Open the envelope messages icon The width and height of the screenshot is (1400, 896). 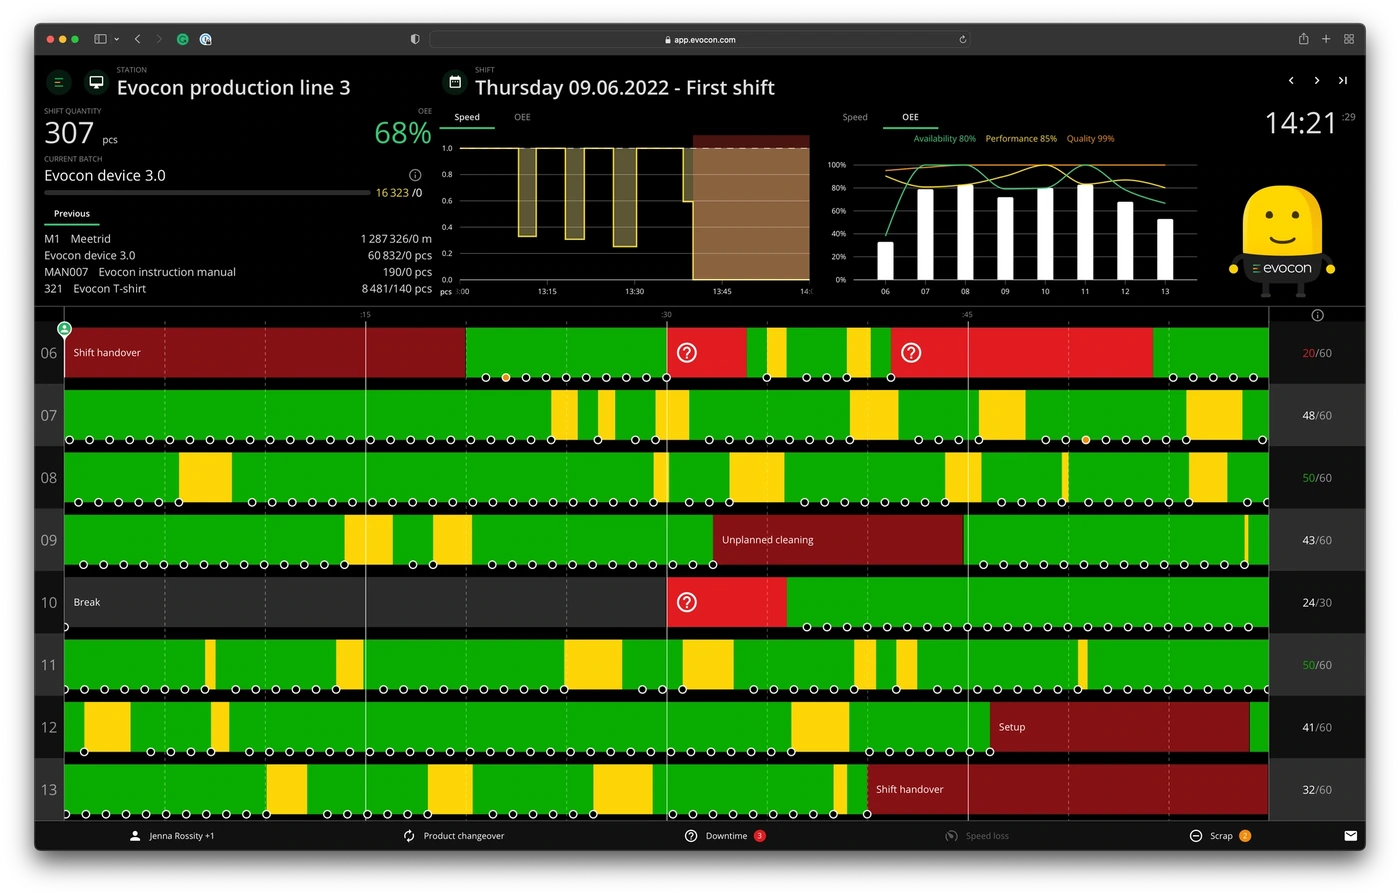(1350, 836)
